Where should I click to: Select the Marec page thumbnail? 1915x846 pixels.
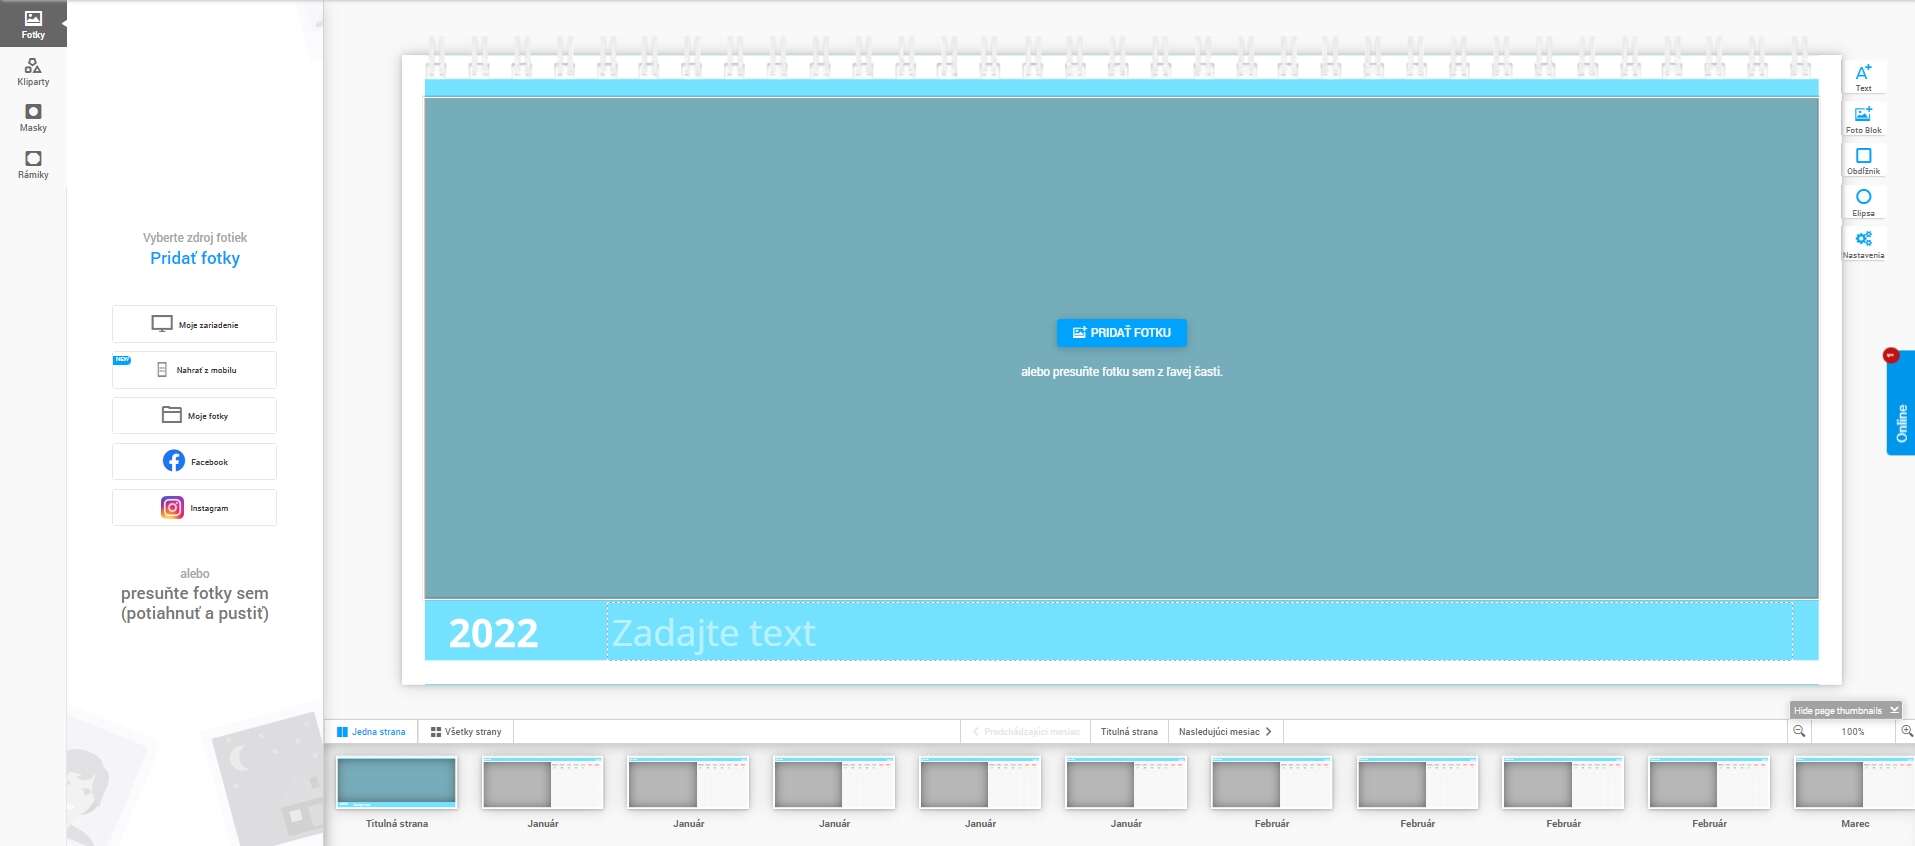tap(1854, 785)
